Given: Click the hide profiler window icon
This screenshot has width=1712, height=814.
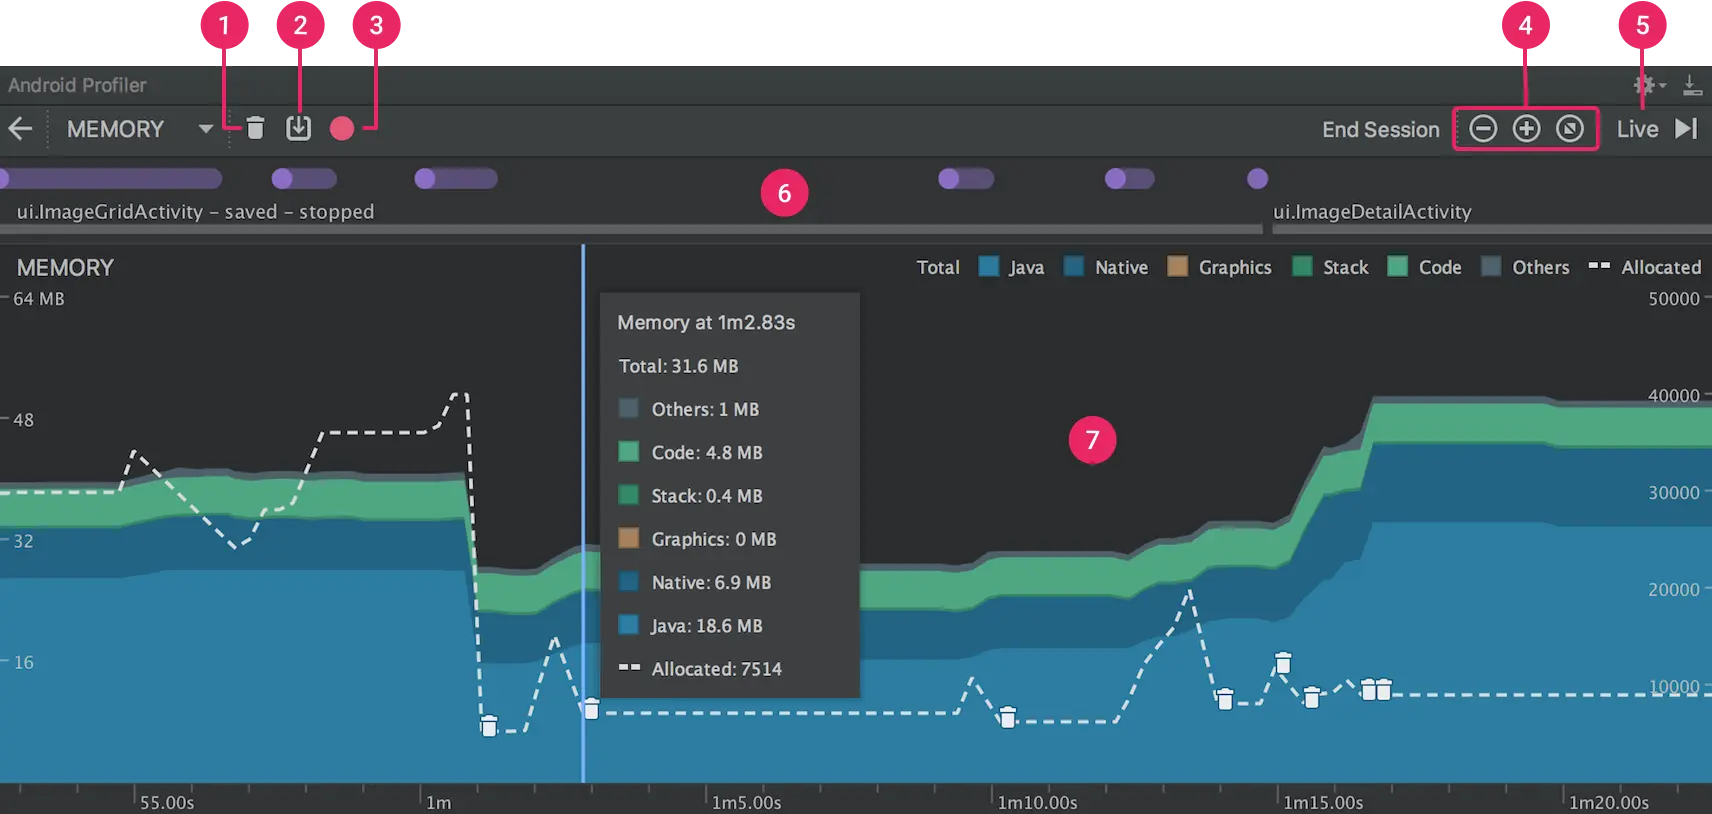Looking at the screenshot, I should pos(1692,85).
